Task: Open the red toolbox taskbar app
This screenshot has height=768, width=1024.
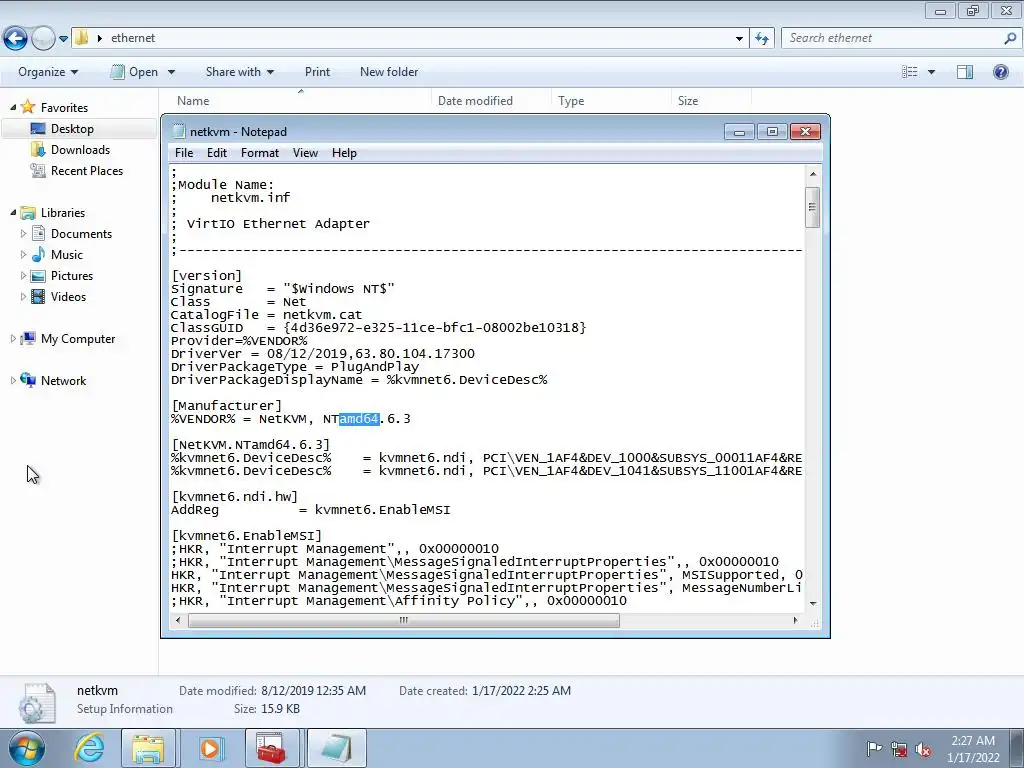Action: (272, 748)
